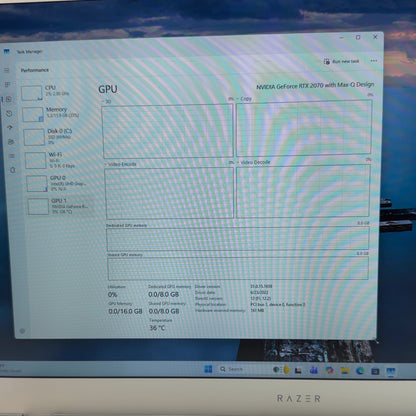The height and width of the screenshot is (416, 416).
Task: Click the NVIDIA GeForce RTX 2070 with Max-Q Design label
Action: tap(315, 85)
